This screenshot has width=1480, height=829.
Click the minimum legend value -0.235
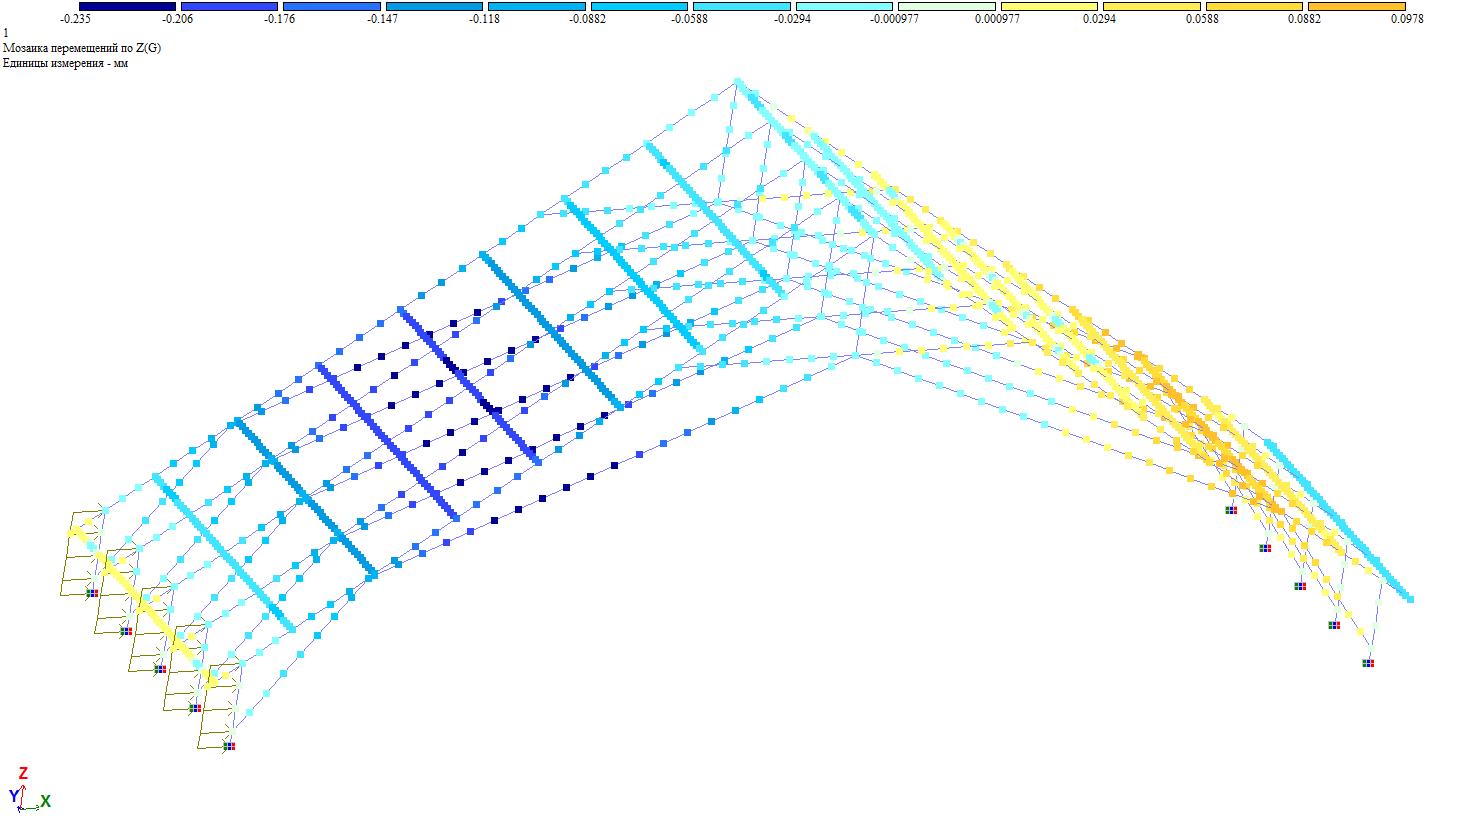click(x=75, y=19)
